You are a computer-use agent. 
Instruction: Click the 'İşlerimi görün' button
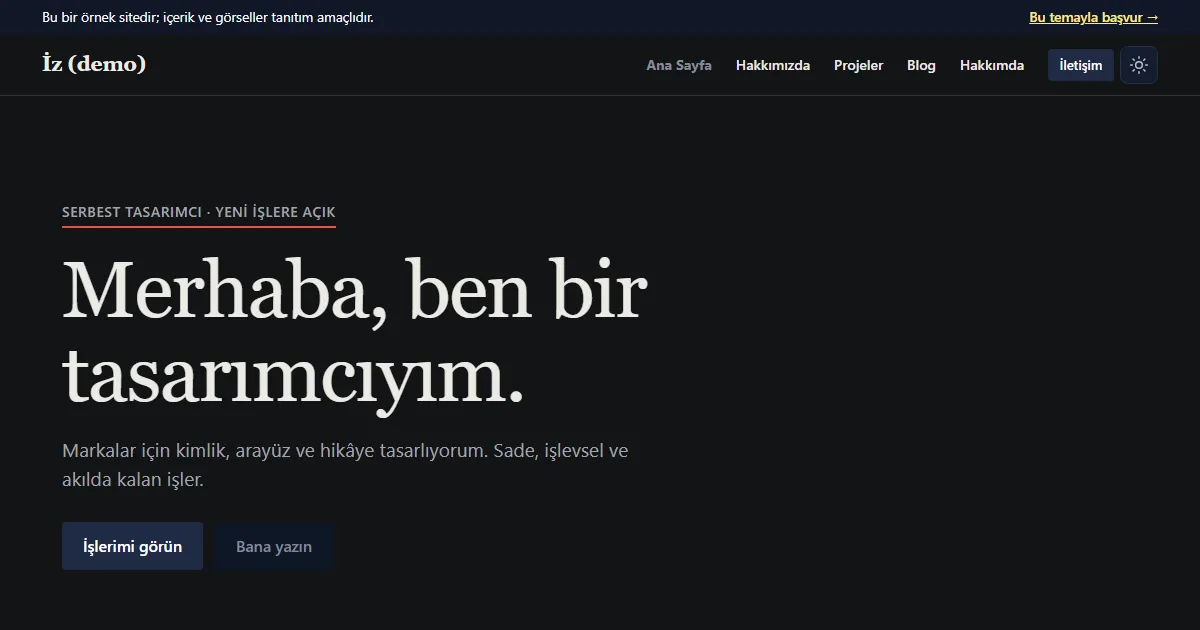pyautogui.click(x=132, y=546)
